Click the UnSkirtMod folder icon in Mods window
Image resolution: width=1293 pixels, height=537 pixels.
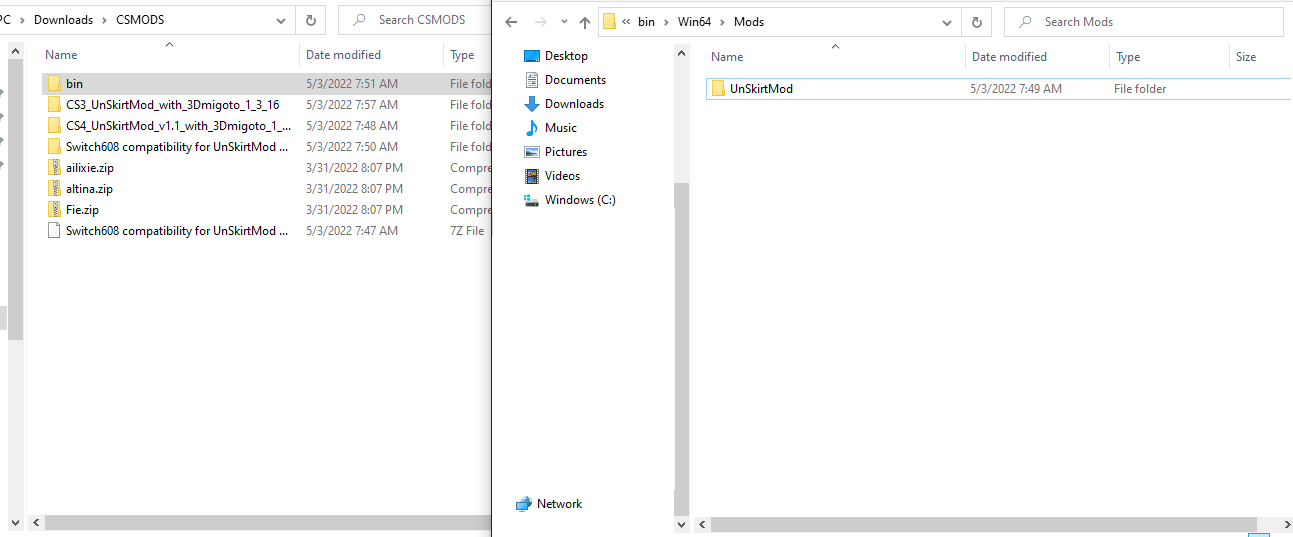tap(718, 89)
